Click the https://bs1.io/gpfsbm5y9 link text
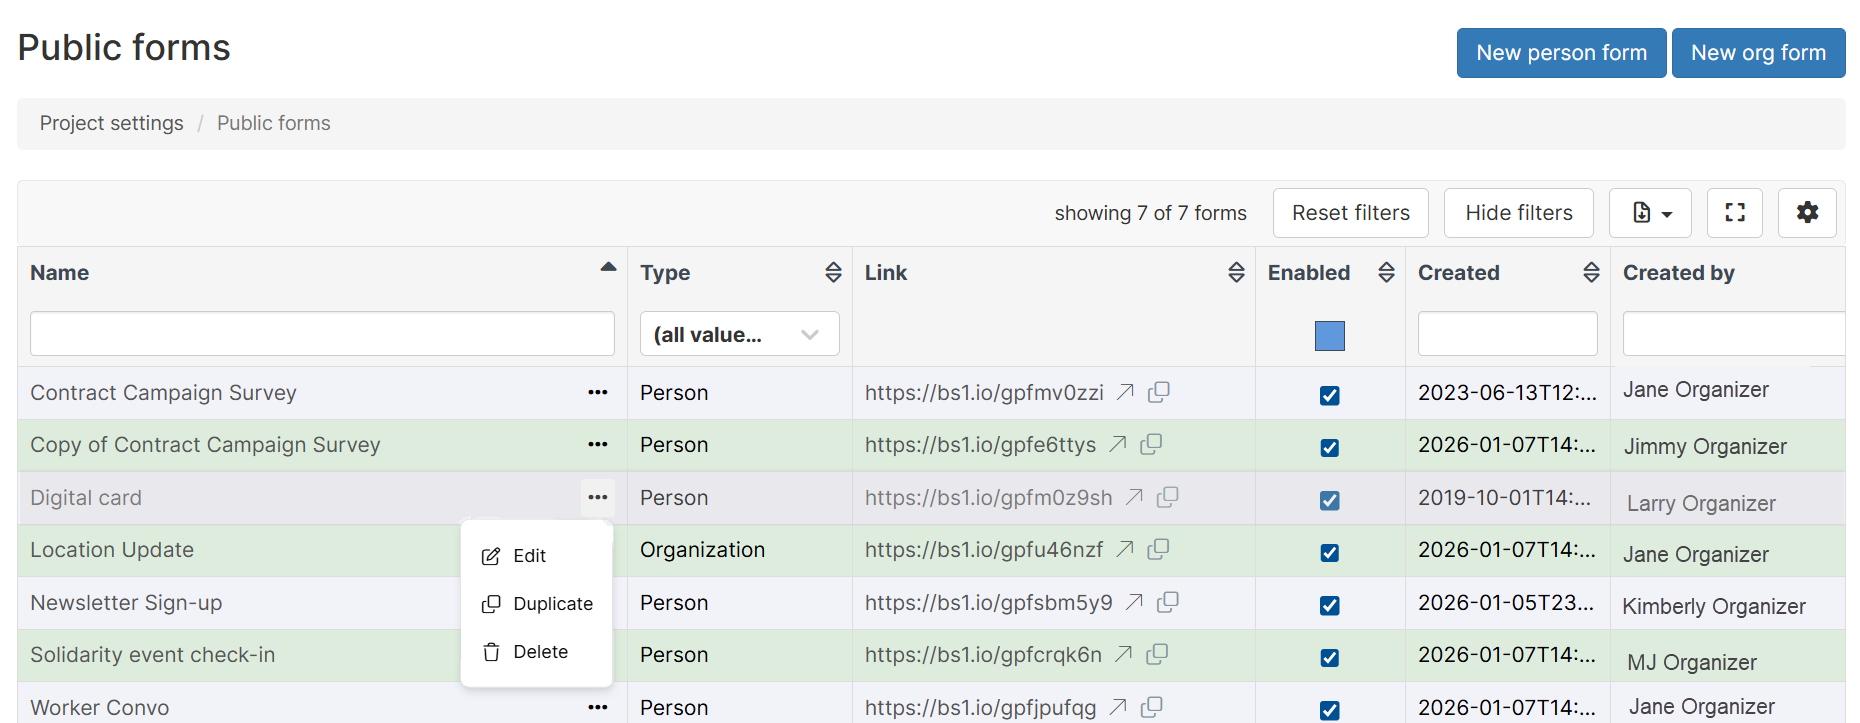The height and width of the screenshot is (723, 1860). [988, 603]
